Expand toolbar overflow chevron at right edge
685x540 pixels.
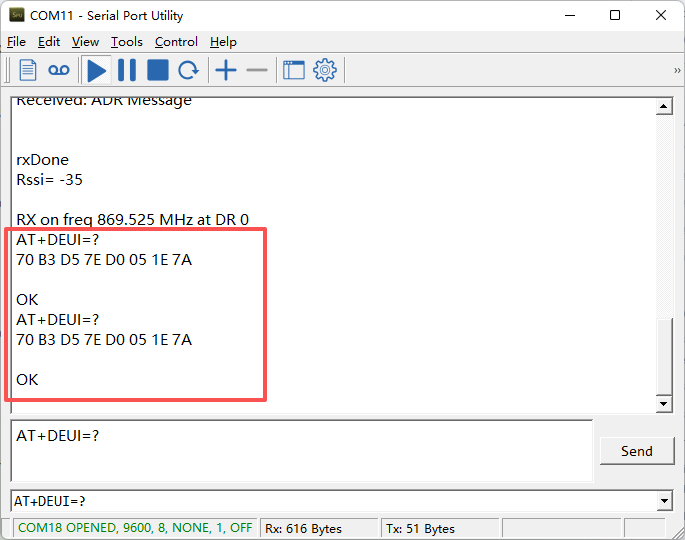[x=677, y=70]
